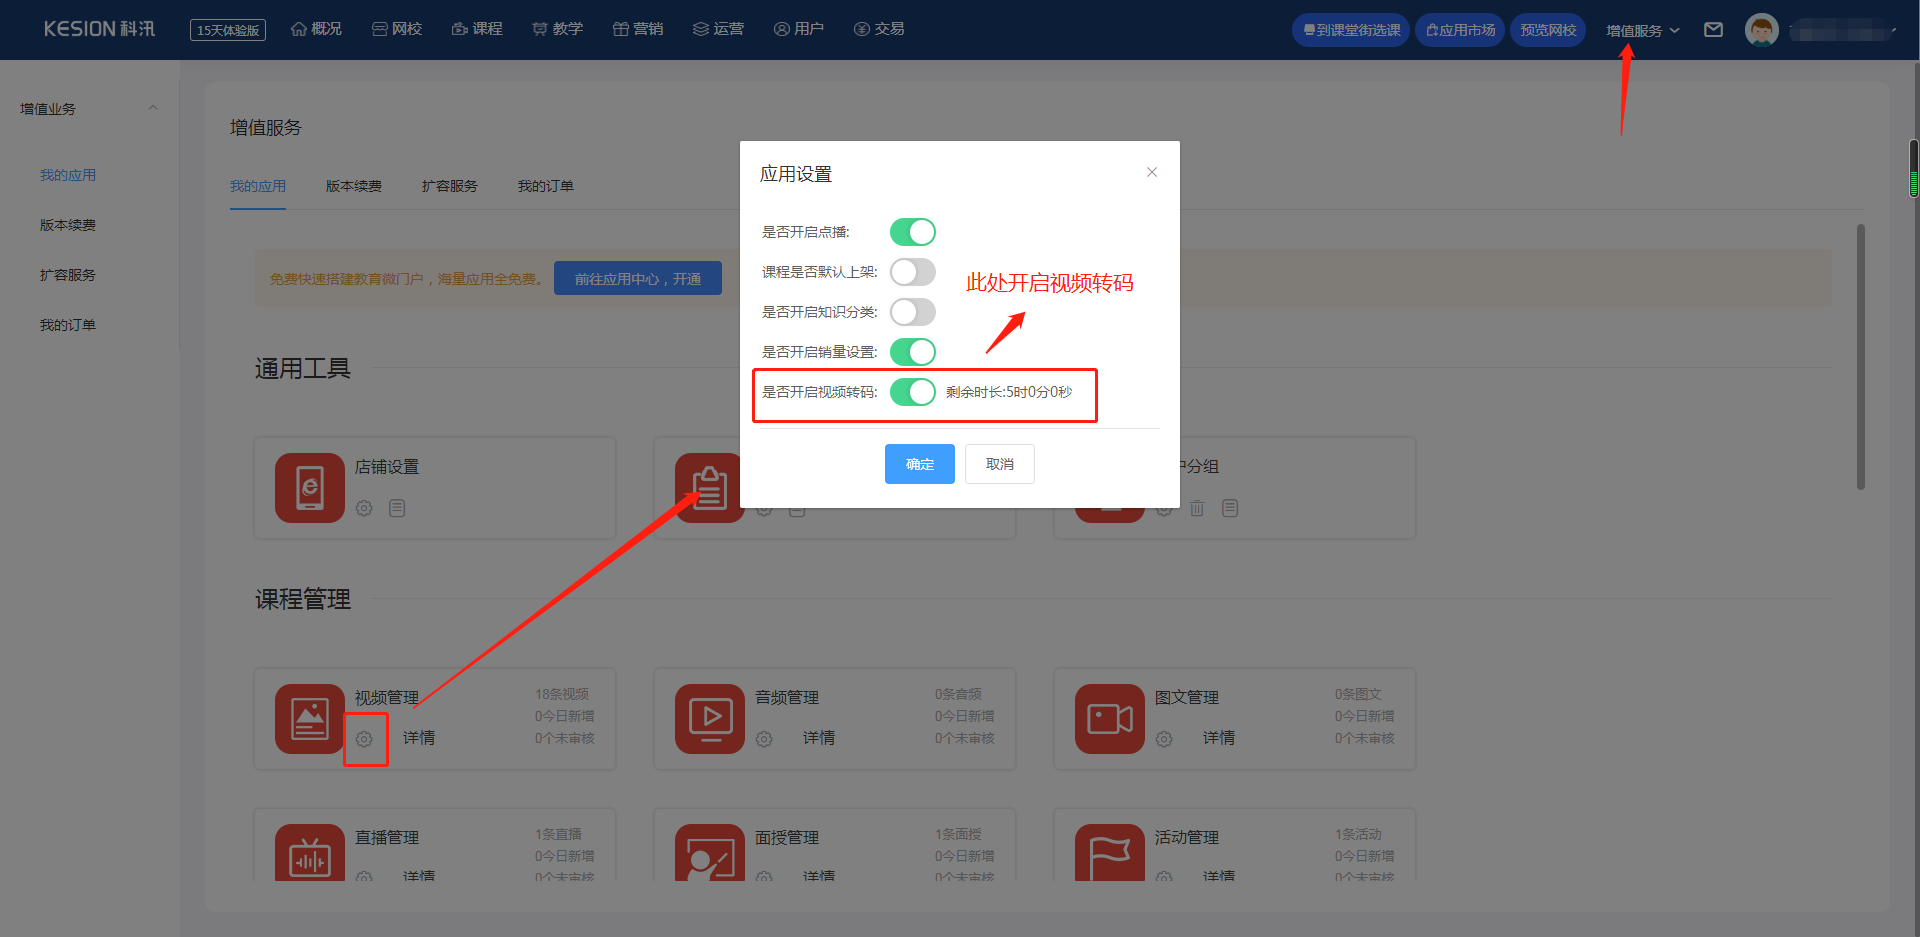This screenshot has width=1920, height=937.
Task: Click the 取消 cancel button
Action: (999, 464)
